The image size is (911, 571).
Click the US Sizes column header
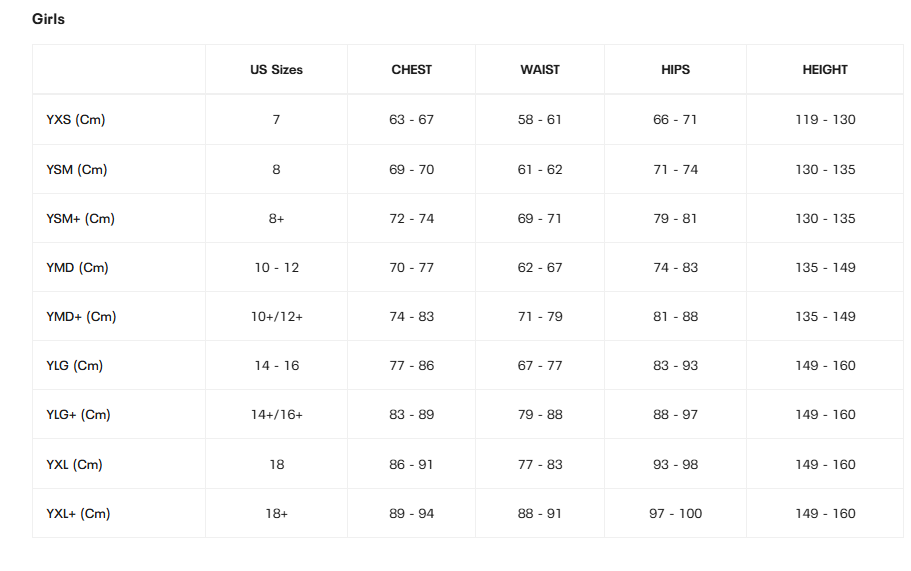click(x=276, y=70)
